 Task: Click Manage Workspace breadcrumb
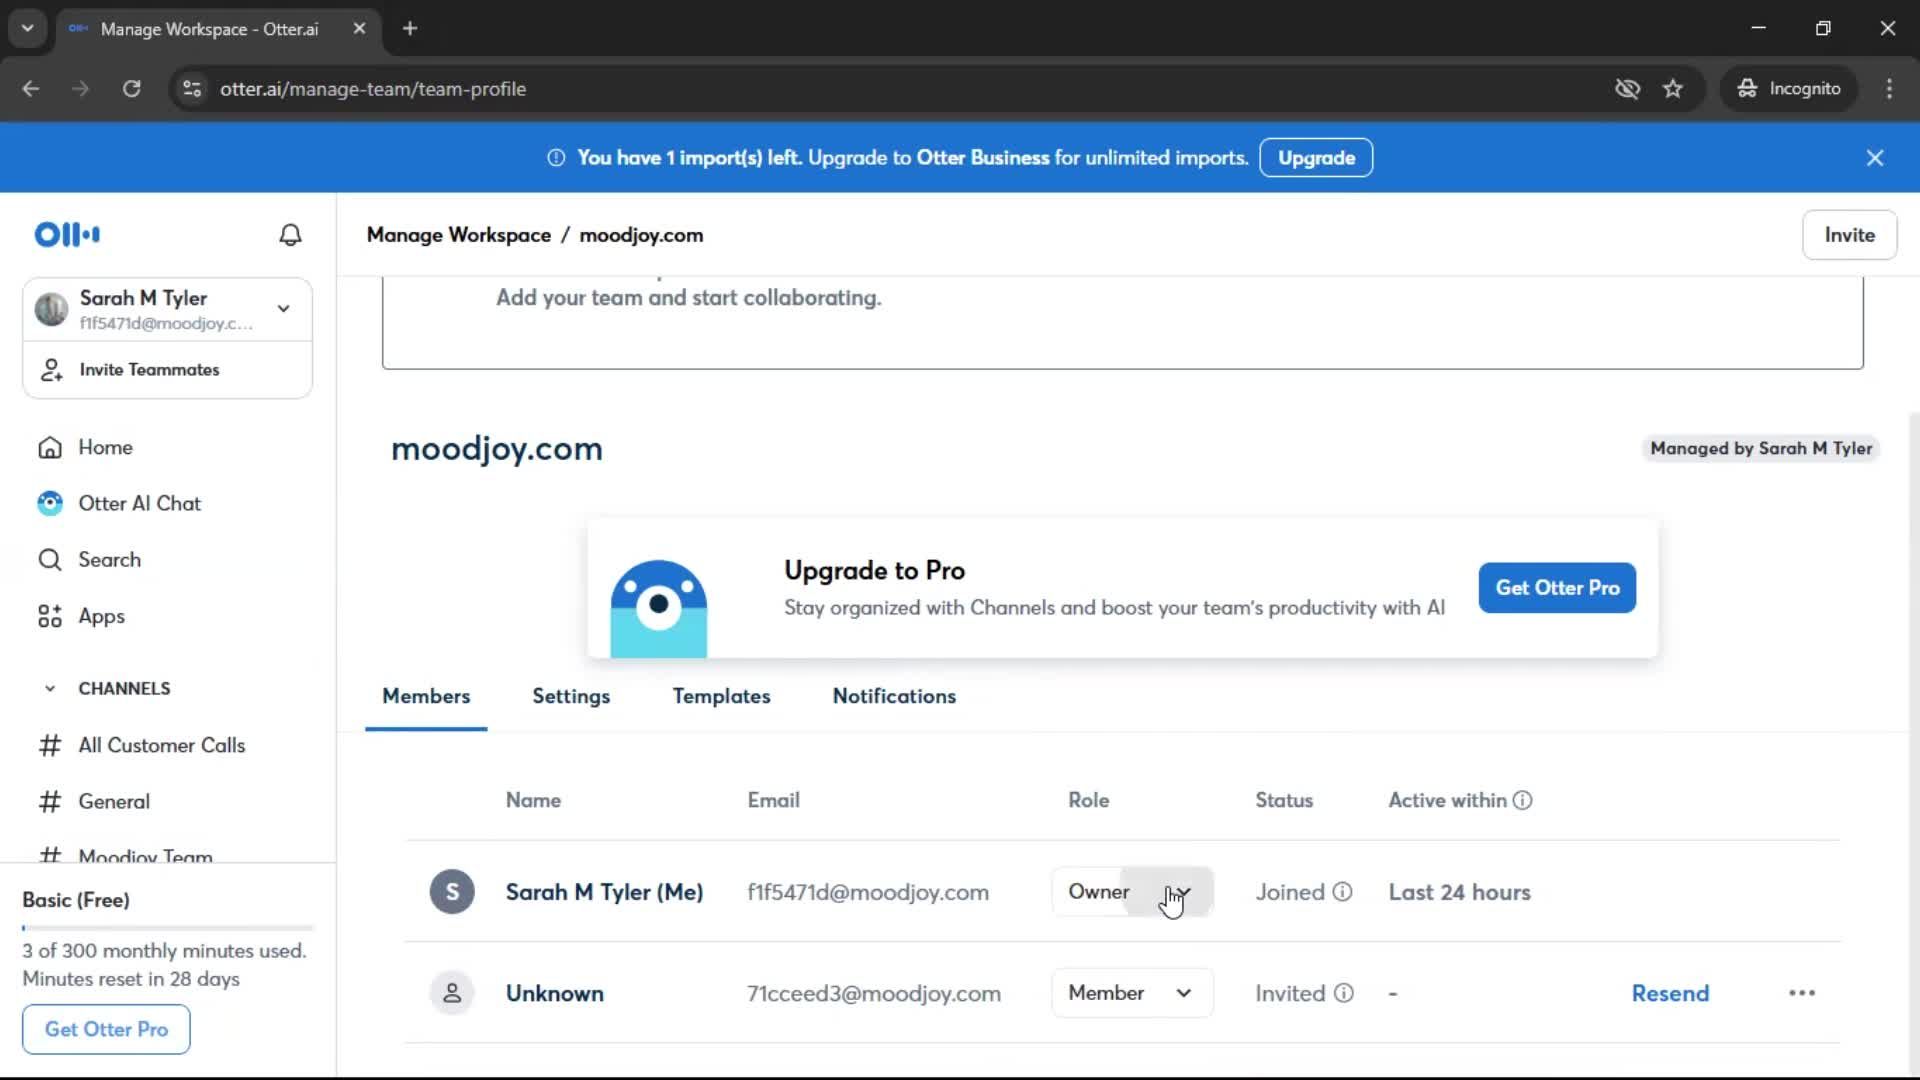coord(458,235)
